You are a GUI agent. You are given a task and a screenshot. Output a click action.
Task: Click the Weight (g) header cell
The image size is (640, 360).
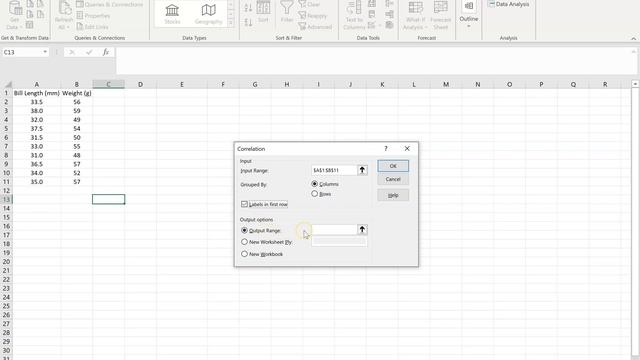[76, 93]
